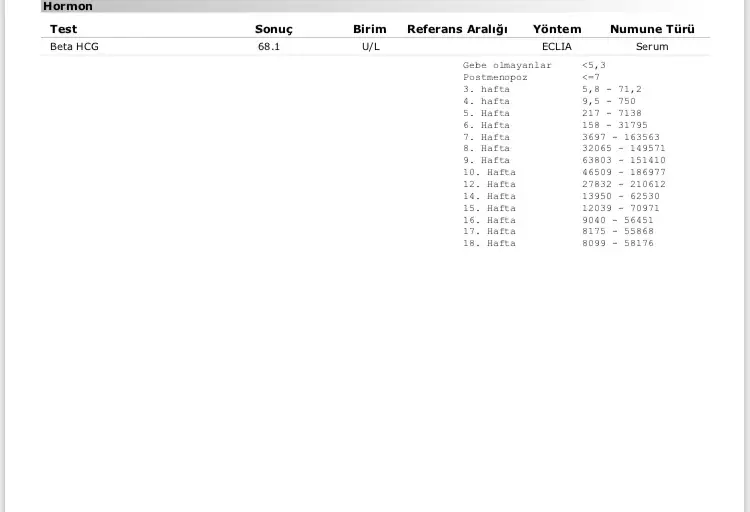Click the Numune Türü column header
Viewport: 750px width, 512px height.
tap(652, 29)
